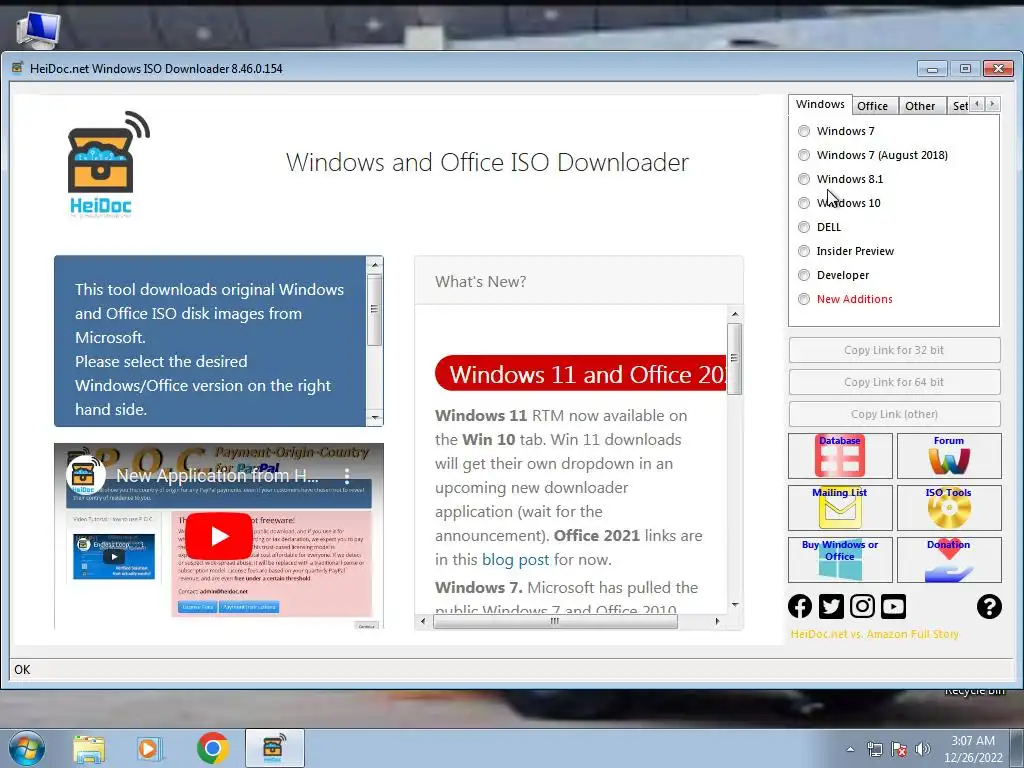Click What's New scroll right arrow
Screen dimensions: 1024x768
(717, 621)
